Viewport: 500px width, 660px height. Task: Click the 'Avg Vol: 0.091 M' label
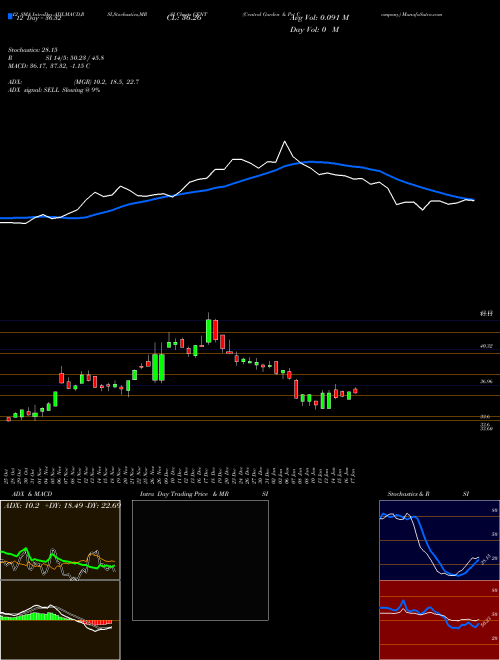click(x=319, y=18)
